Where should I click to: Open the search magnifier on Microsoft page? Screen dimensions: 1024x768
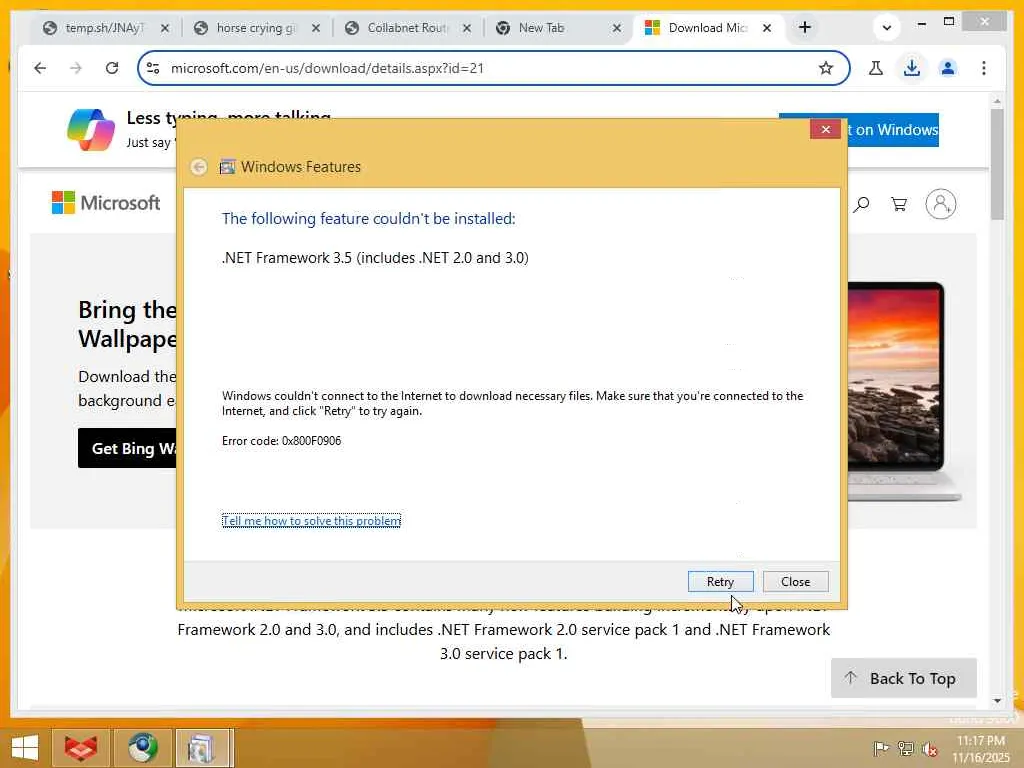point(861,204)
